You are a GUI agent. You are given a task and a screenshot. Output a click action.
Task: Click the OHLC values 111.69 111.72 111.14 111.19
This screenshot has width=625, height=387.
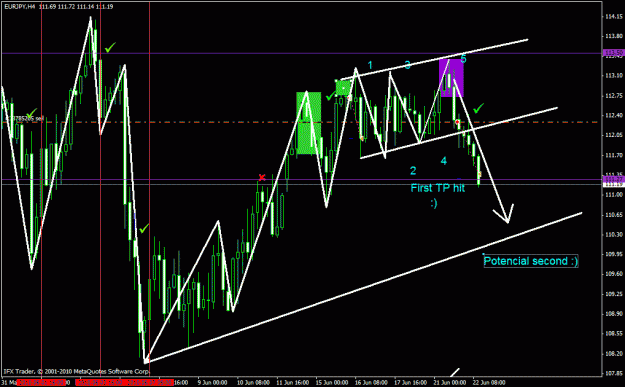(x=76, y=6)
